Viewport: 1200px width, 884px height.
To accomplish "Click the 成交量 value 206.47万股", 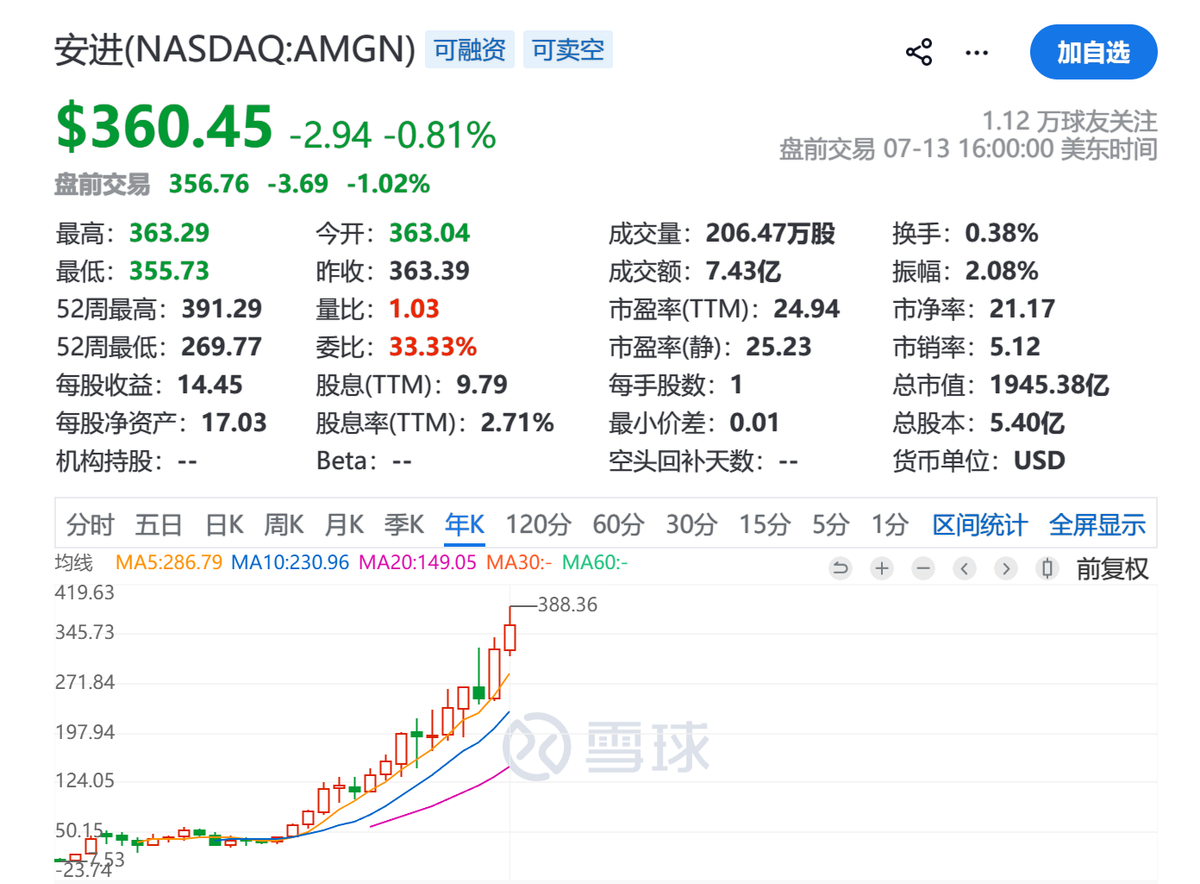I will point(770,233).
